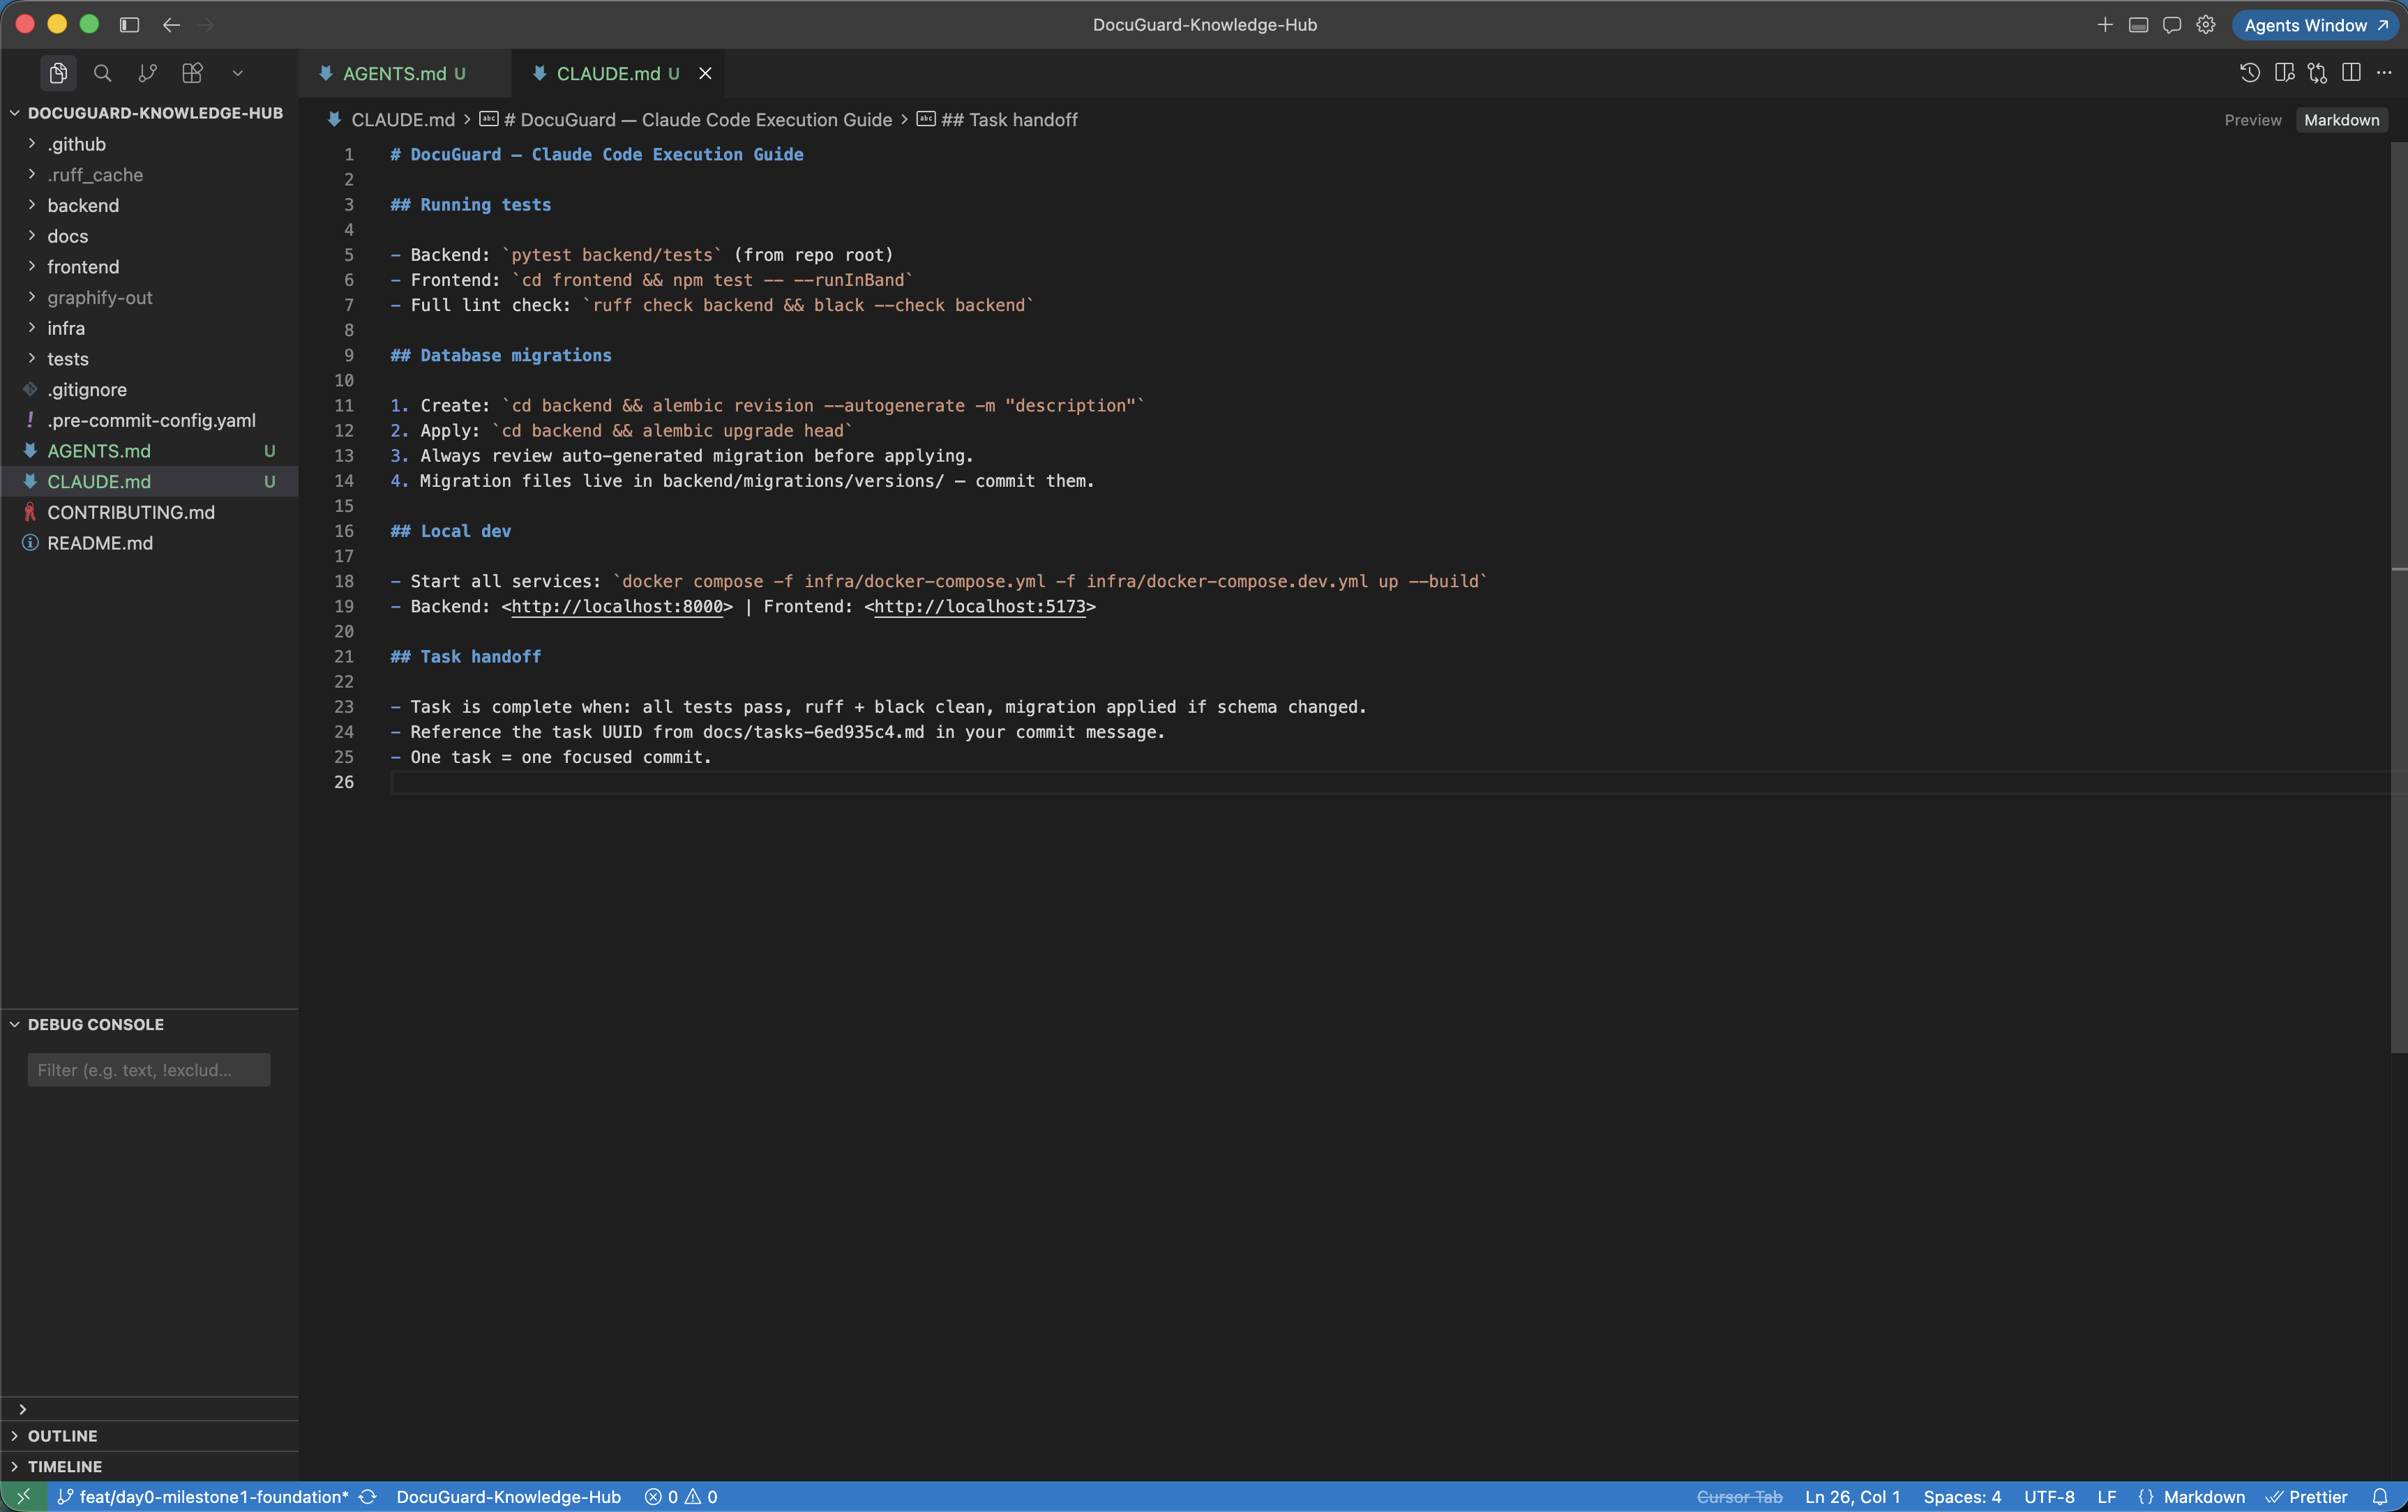Toggle the primary sidebar icon
This screenshot has height=1512, width=2408.
pyautogui.click(x=129, y=25)
